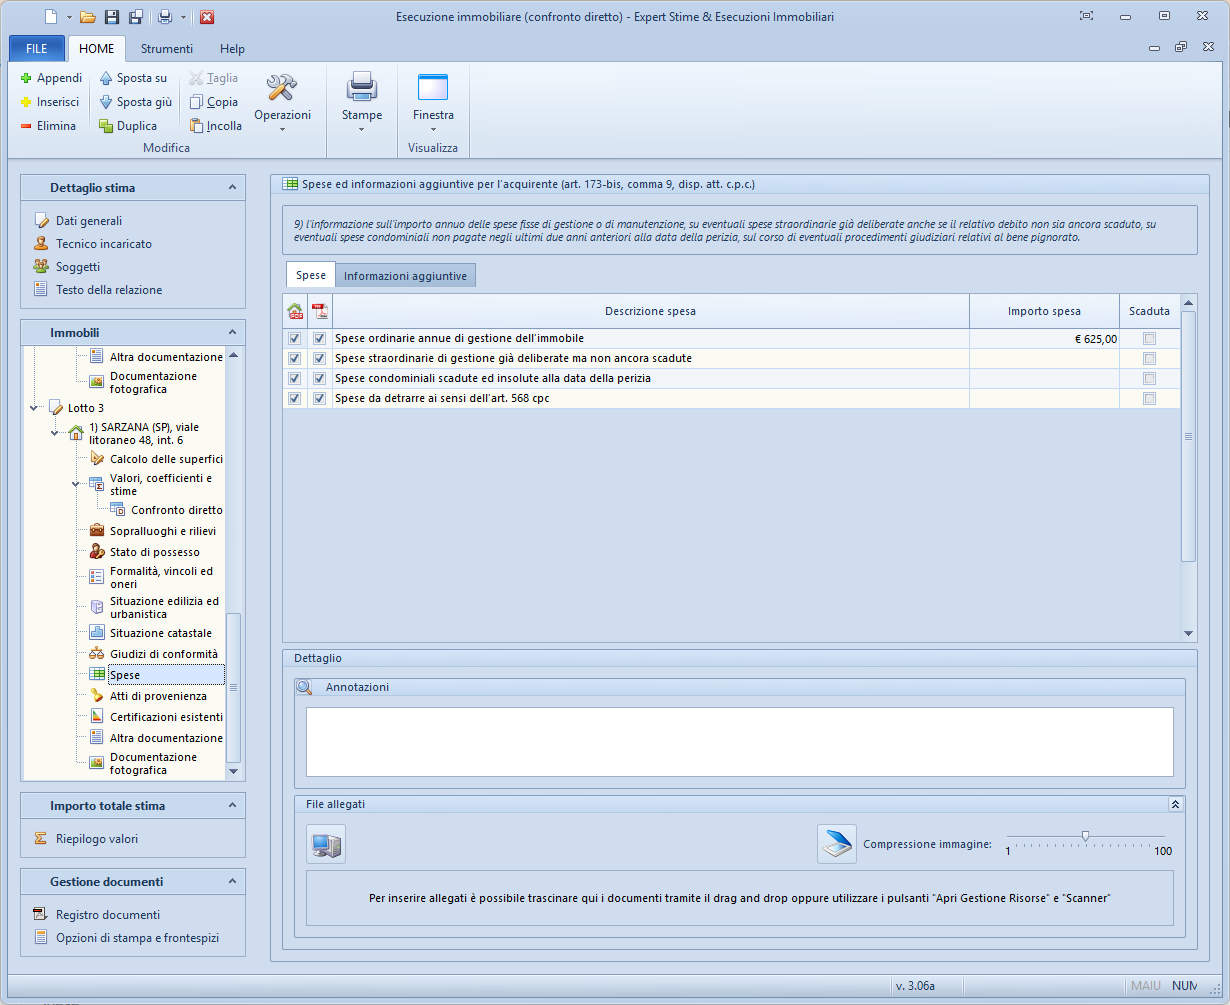Image resolution: width=1230 pixels, height=1005 pixels.
Task: Select the HOME ribbon tab
Action: 97,48
